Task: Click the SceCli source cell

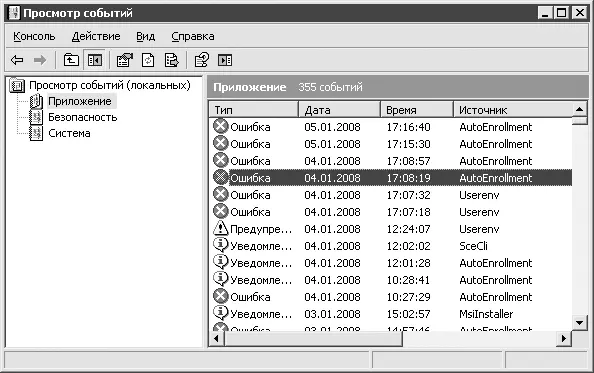Action: point(473,246)
